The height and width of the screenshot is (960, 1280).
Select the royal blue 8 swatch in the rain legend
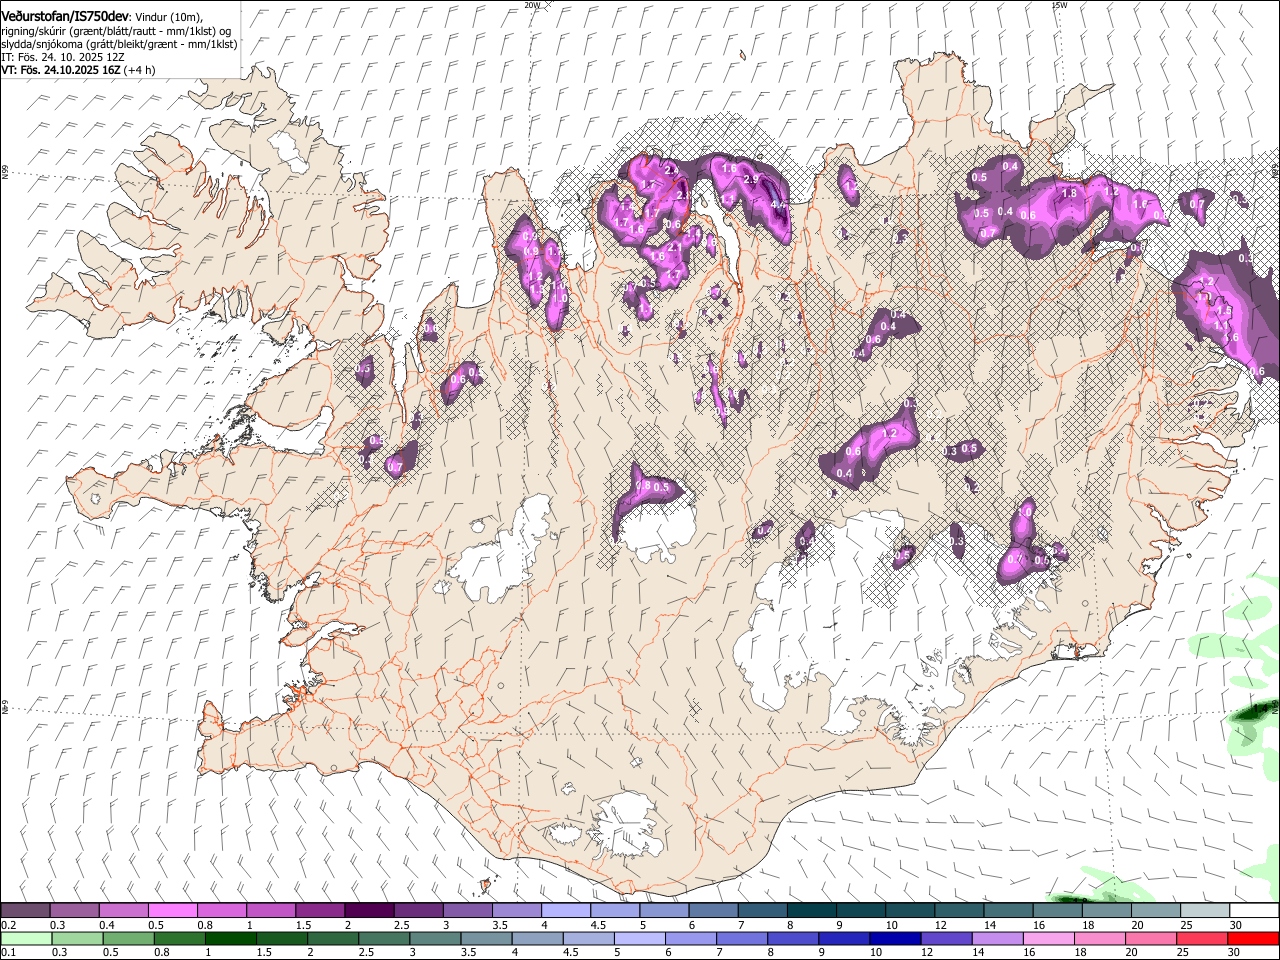[793, 938]
